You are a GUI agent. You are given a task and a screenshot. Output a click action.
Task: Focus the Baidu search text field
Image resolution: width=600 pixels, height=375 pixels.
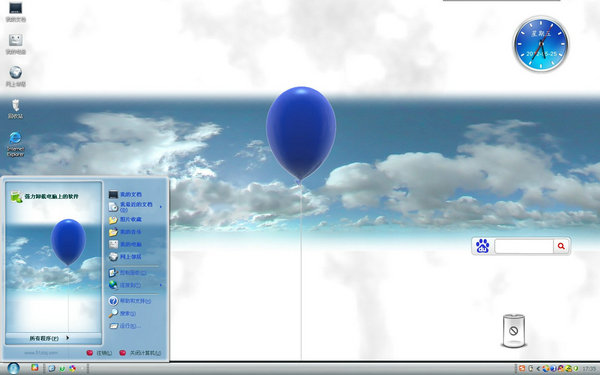coord(524,246)
